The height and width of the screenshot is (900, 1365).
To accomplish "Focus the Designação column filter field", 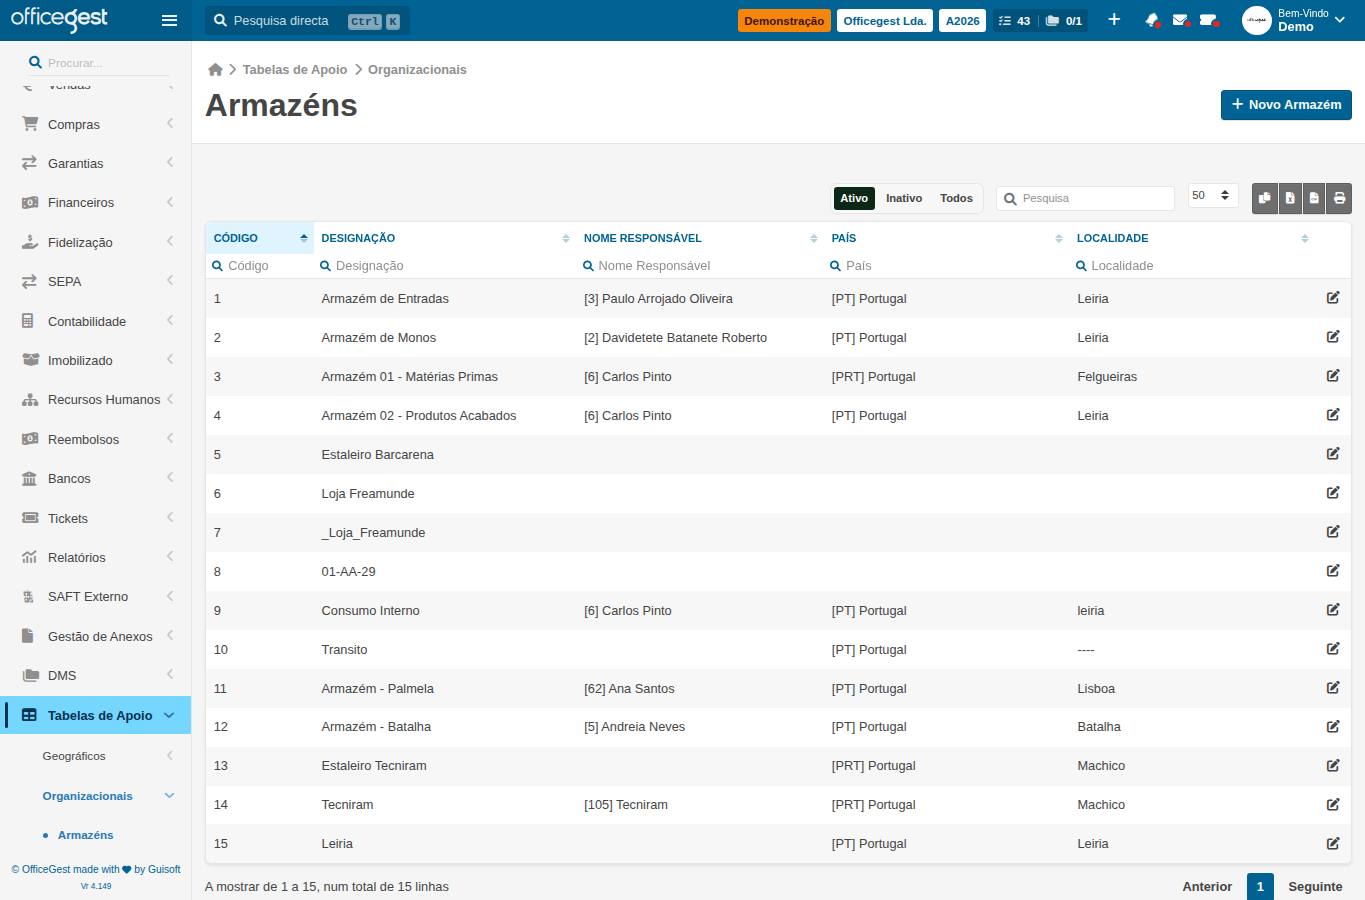I will [445, 266].
